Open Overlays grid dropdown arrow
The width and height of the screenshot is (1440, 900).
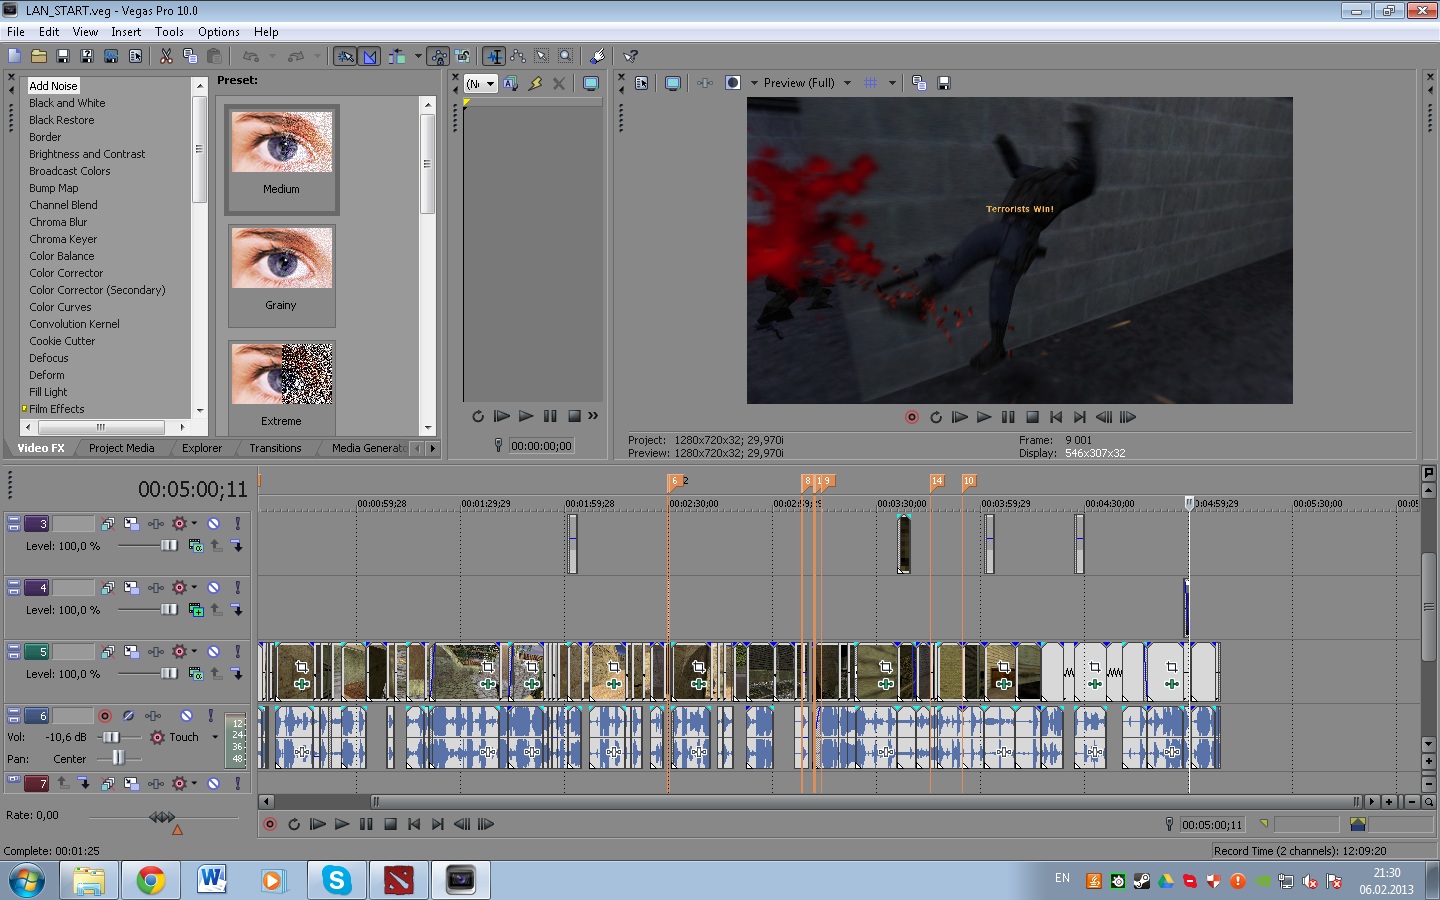coord(891,83)
